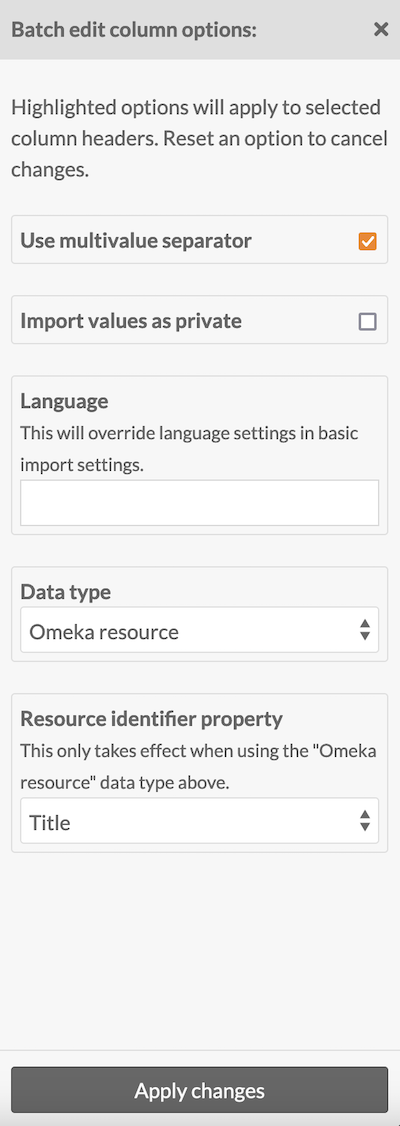
Task: Click the Data type section heading
Action: (x=65, y=592)
